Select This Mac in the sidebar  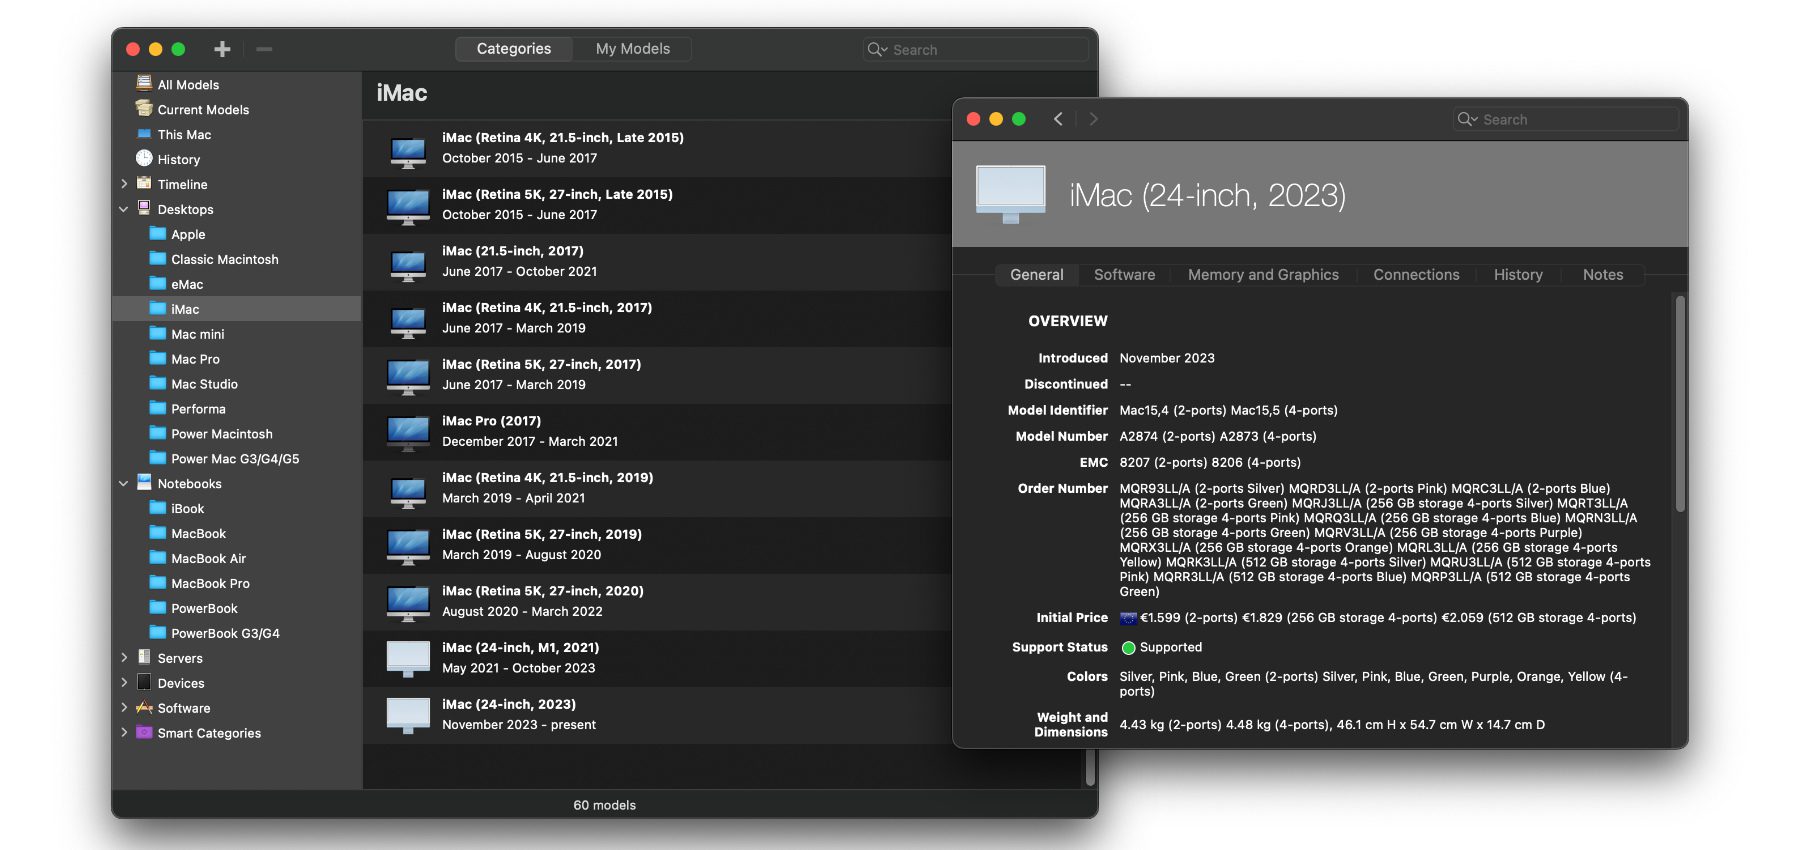184,135
